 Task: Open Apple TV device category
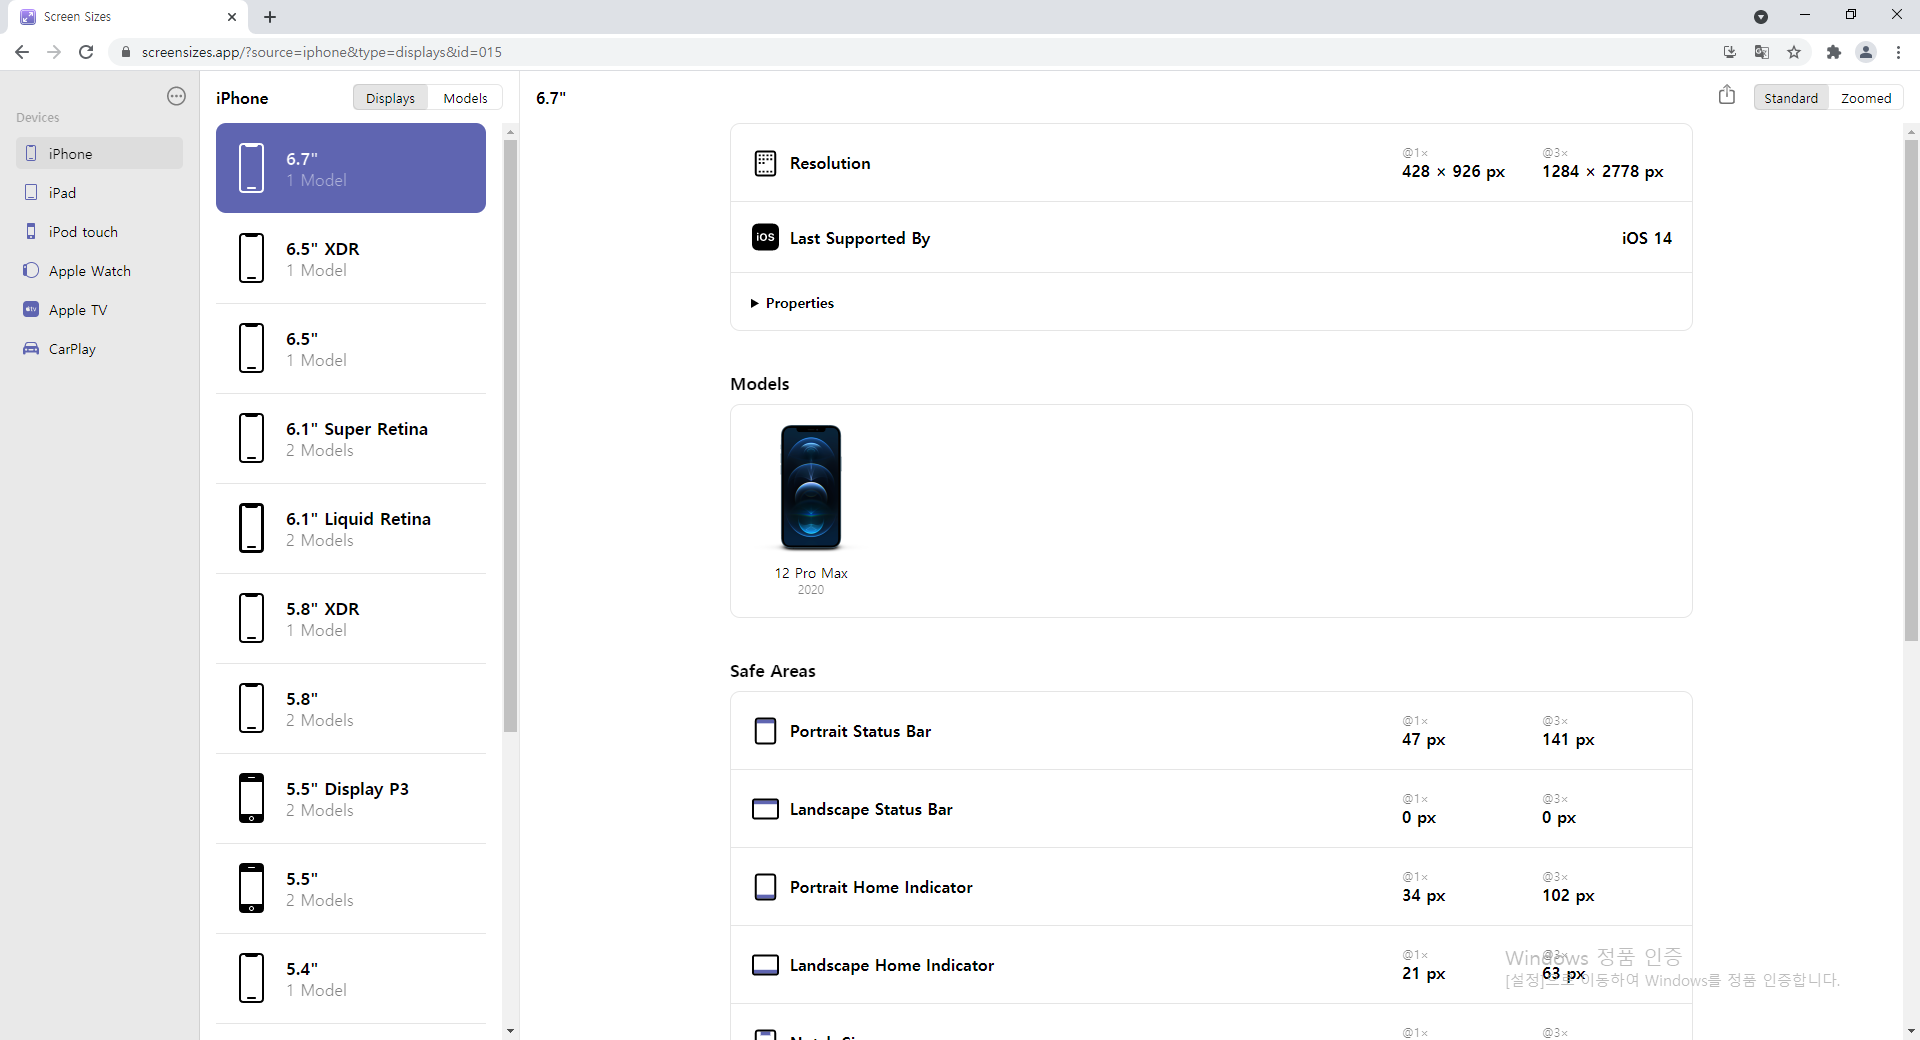(x=99, y=309)
